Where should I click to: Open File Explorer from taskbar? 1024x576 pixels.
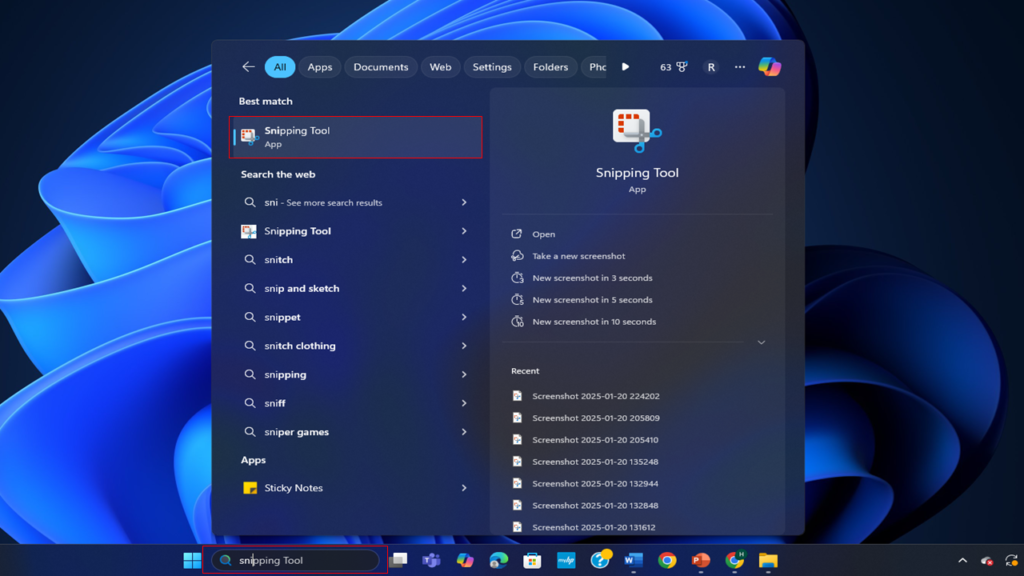[x=768, y=560]
